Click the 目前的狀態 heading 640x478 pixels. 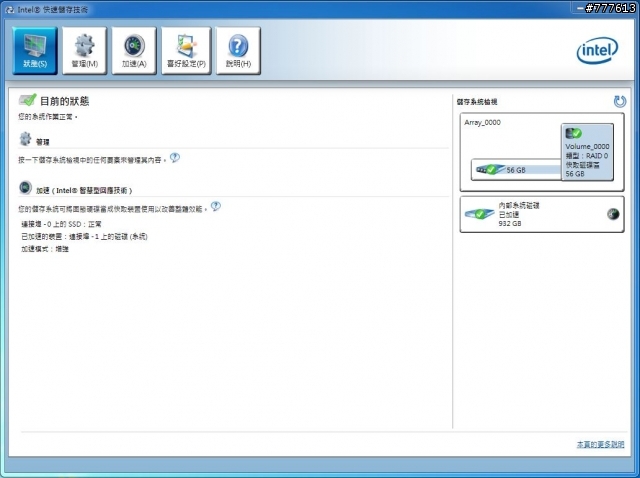[x=64, y=101]
